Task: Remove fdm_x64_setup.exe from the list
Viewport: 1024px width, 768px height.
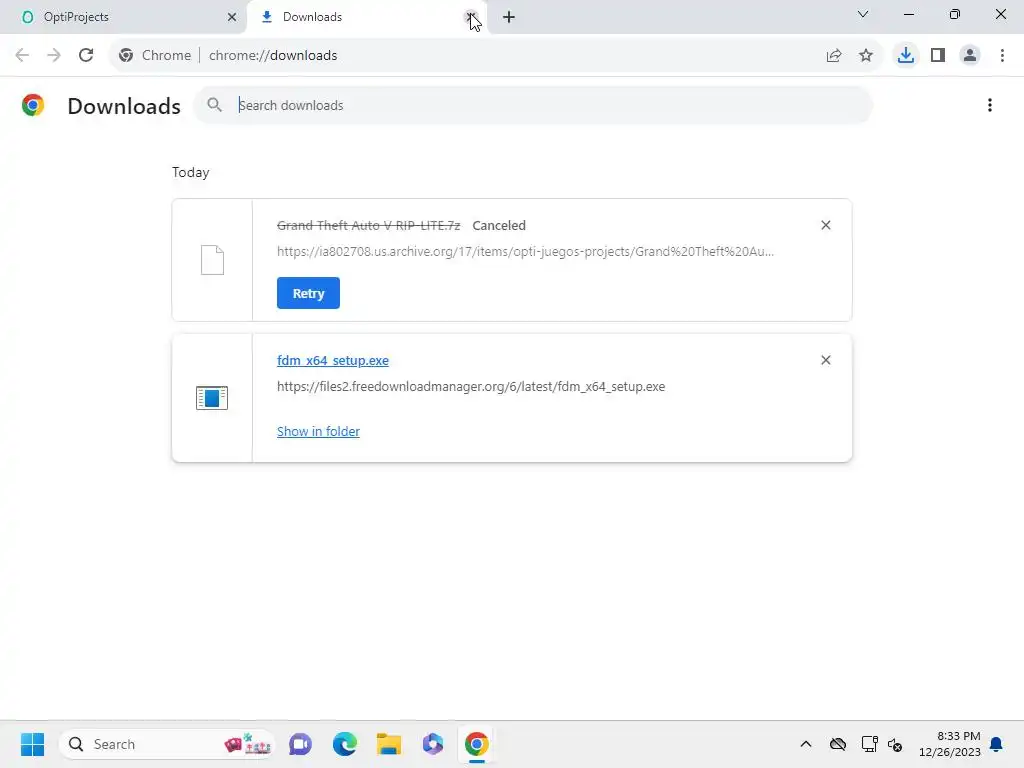Action: 825,360
